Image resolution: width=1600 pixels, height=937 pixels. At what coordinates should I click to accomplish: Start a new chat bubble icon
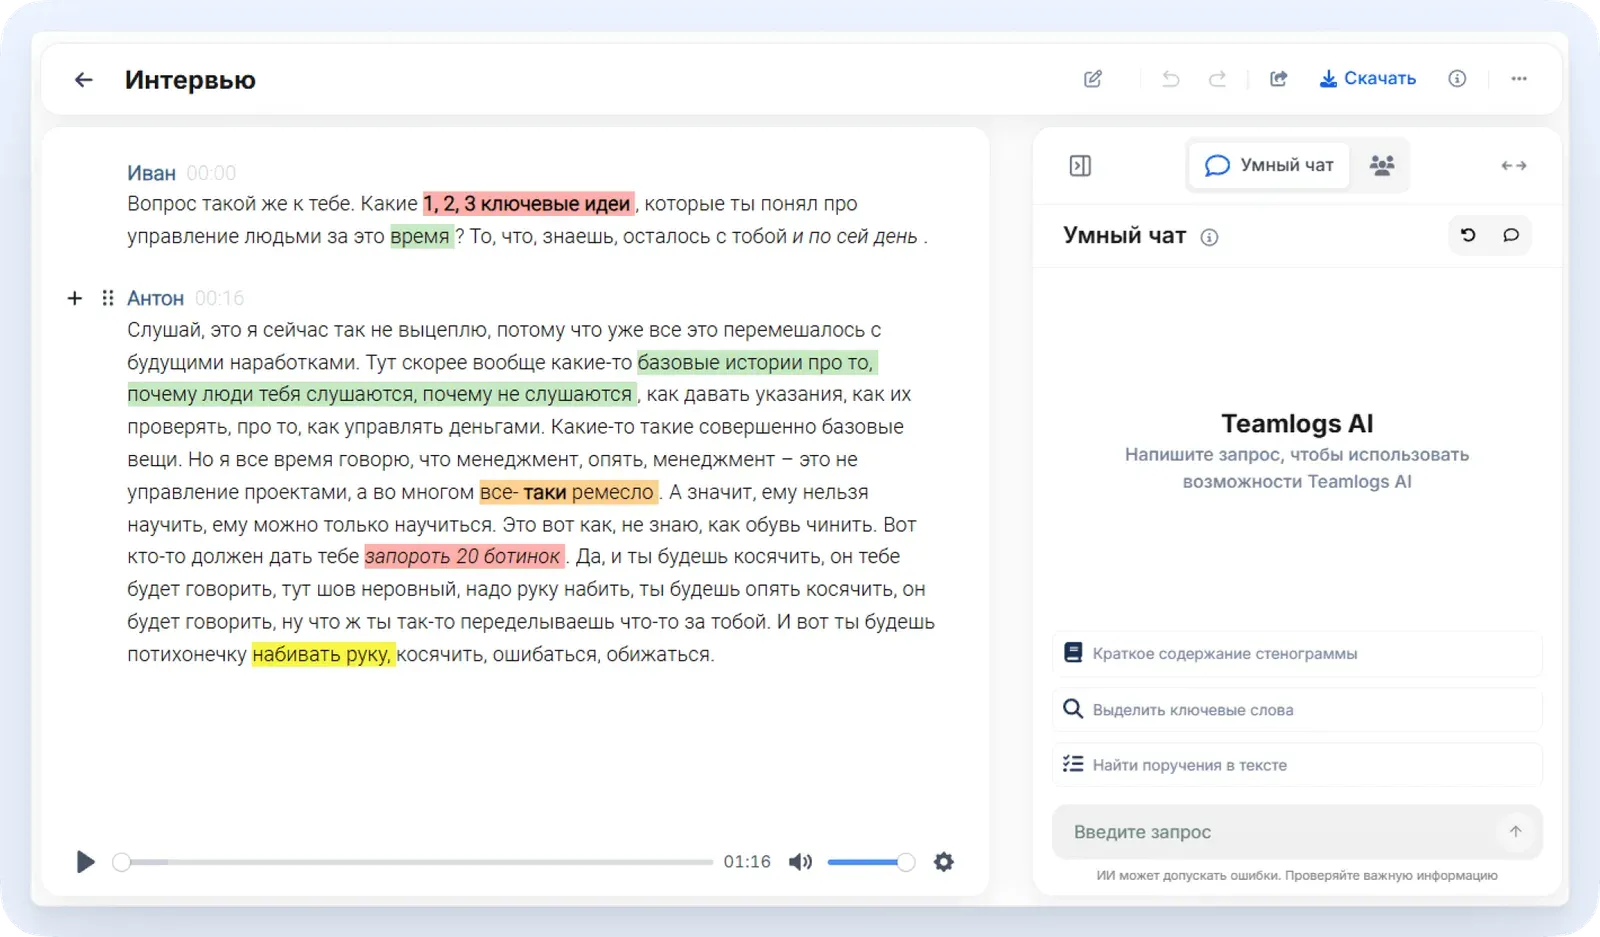(x=1511, y=235)
